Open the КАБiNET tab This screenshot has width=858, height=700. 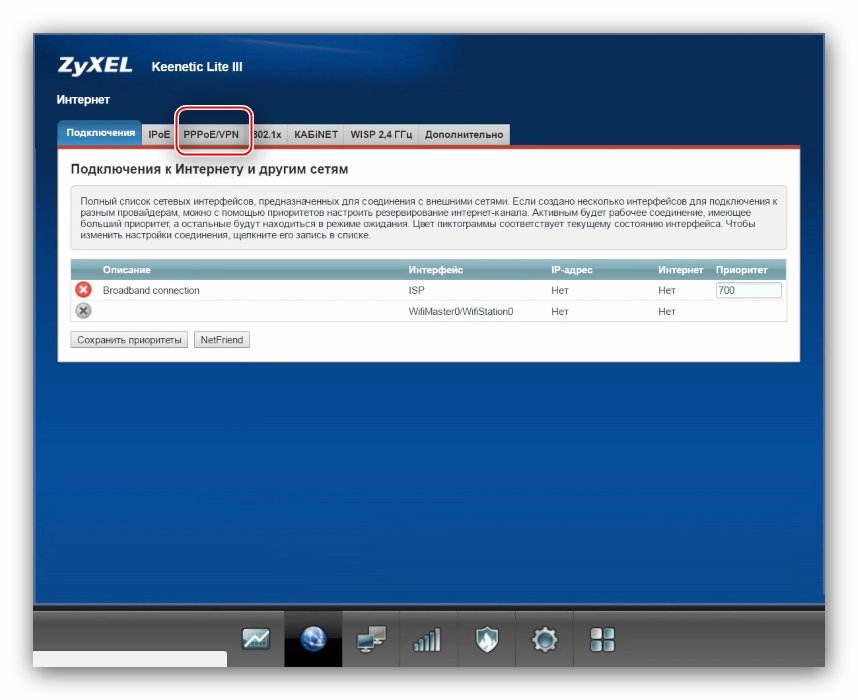[x=315, y=134]
